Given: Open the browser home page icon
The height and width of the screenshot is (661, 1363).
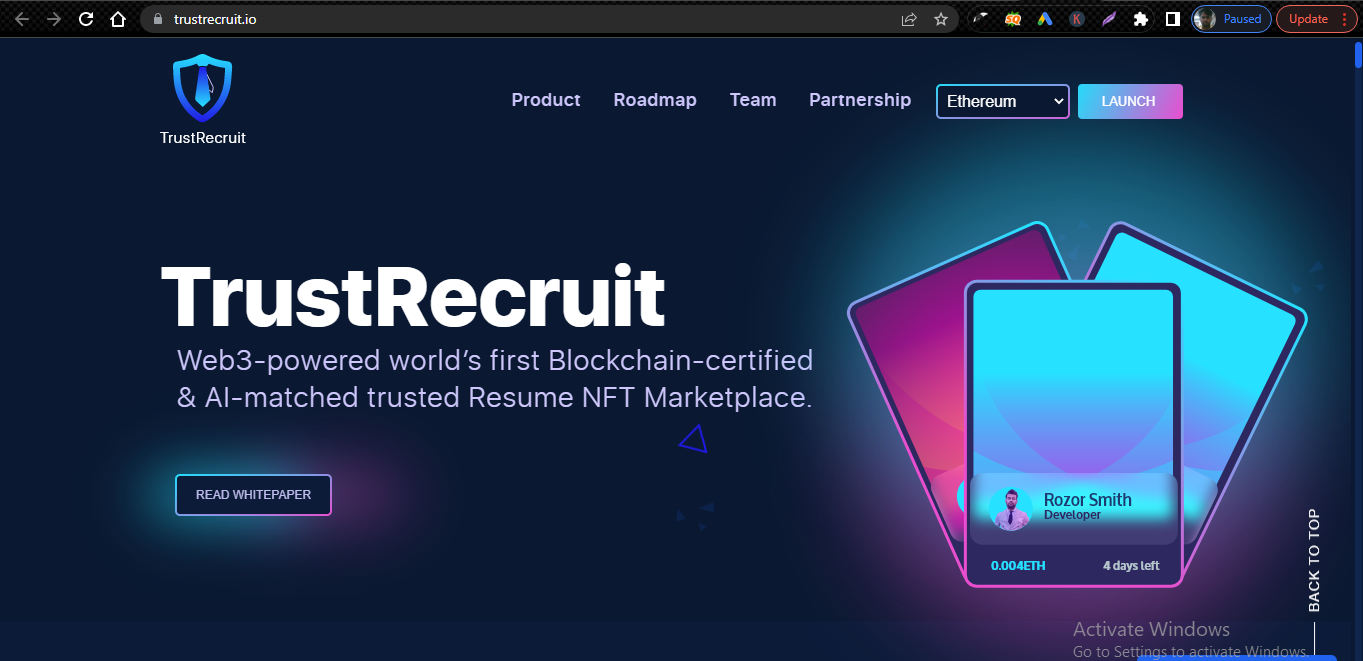Looking at the screenshot, I should [118, 19].
